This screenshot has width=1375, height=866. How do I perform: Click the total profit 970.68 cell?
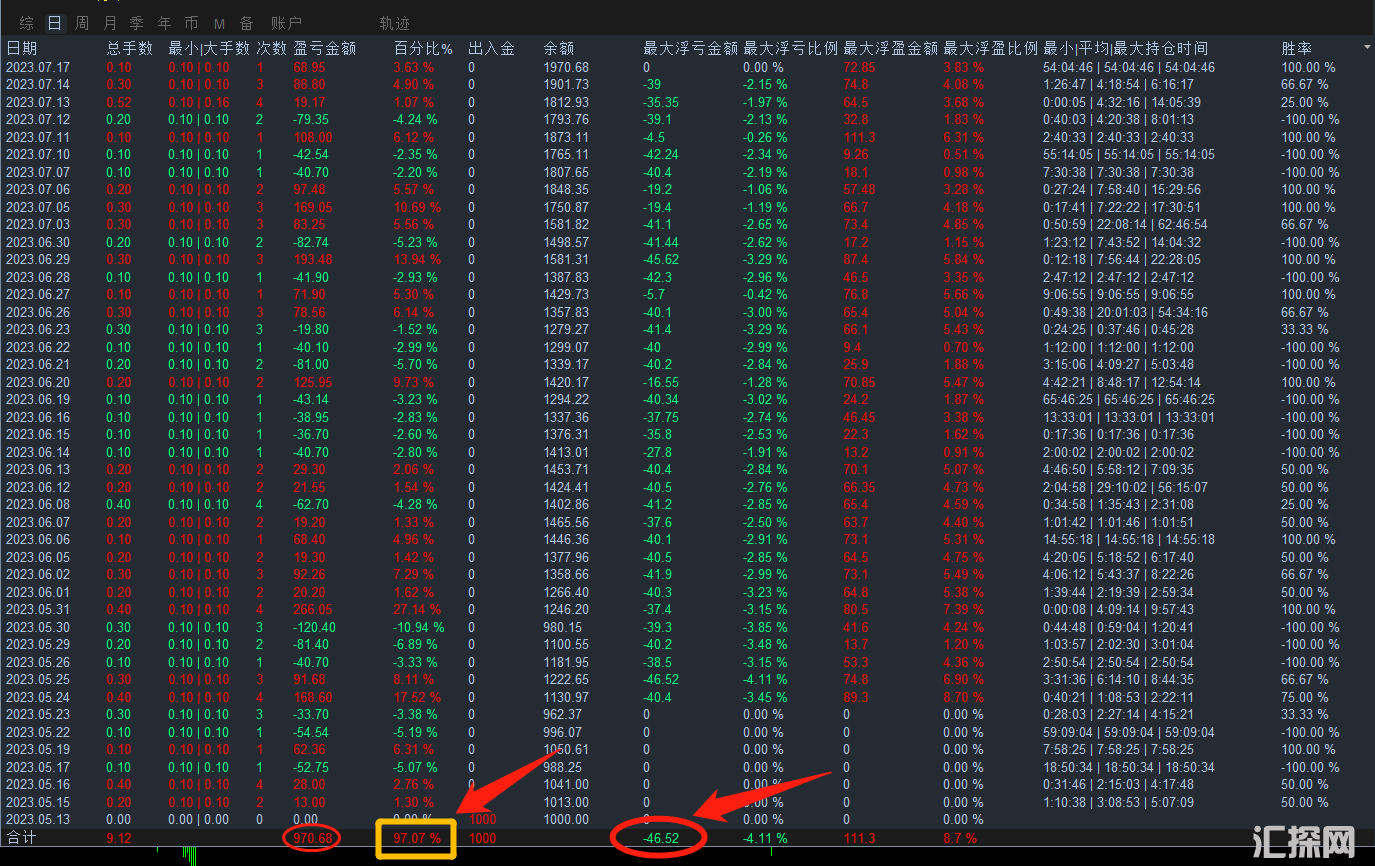click(311, 837)
